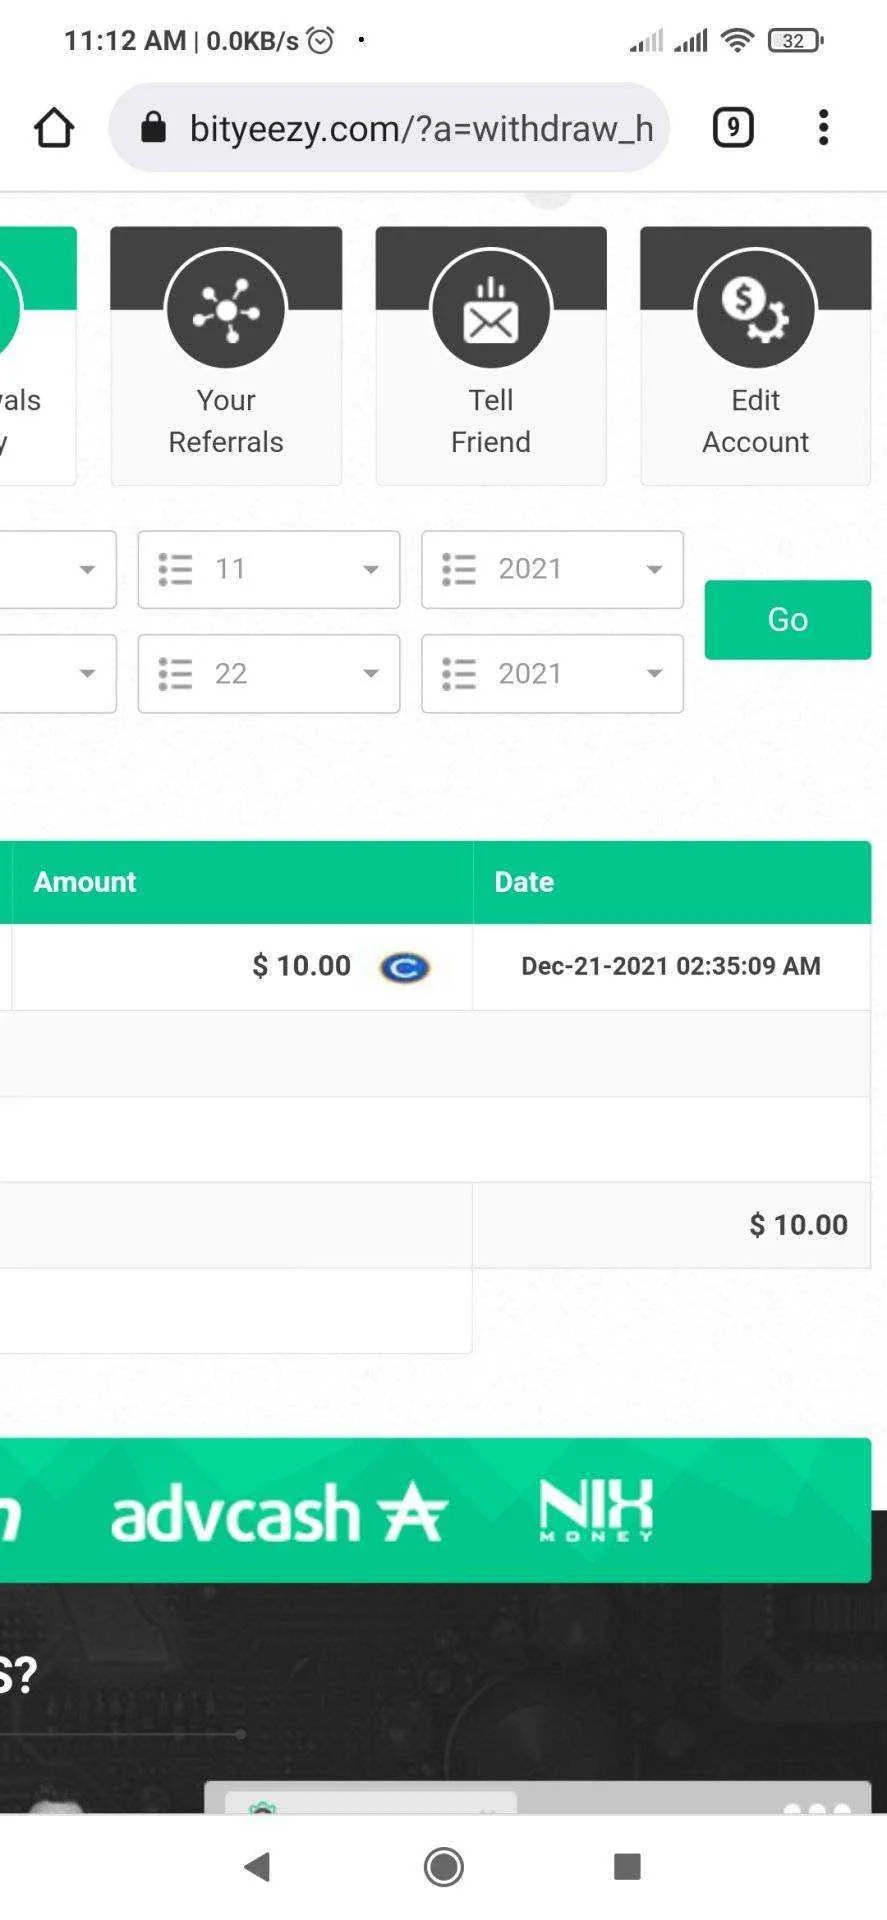The height and width of the screenshot is (1920, 887).
Task: Click the blue payment system icon beside $ 10.00
Action: tap(405, 967)
